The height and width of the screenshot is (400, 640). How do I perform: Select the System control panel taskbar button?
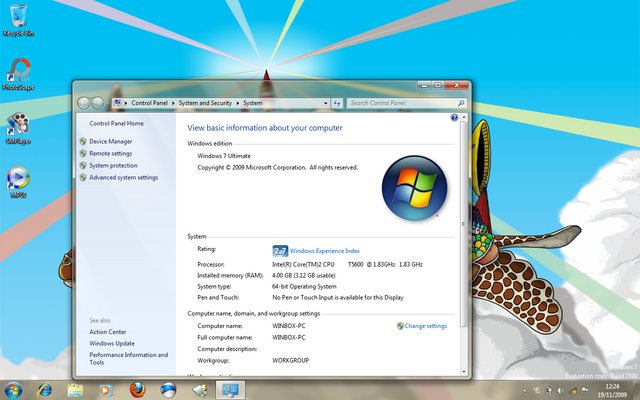point(230,390)
